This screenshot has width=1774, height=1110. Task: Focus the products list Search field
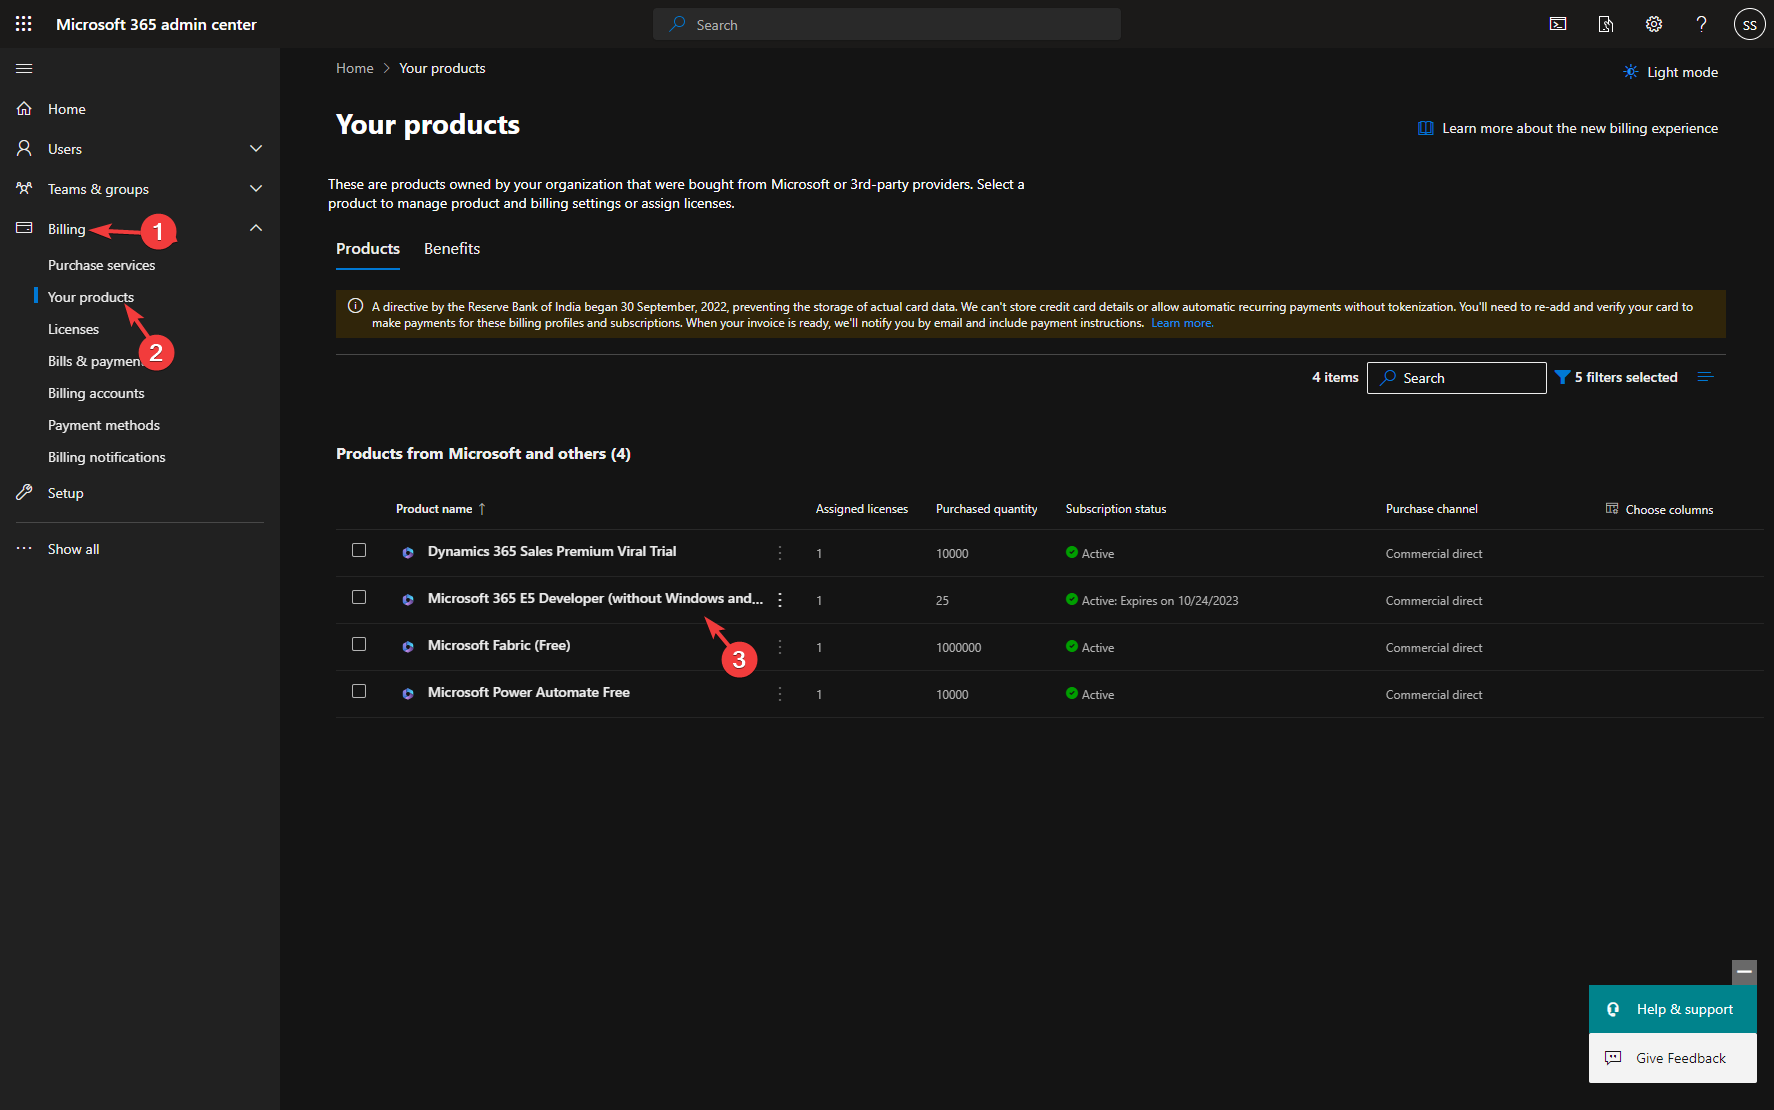pos(1457,378)
